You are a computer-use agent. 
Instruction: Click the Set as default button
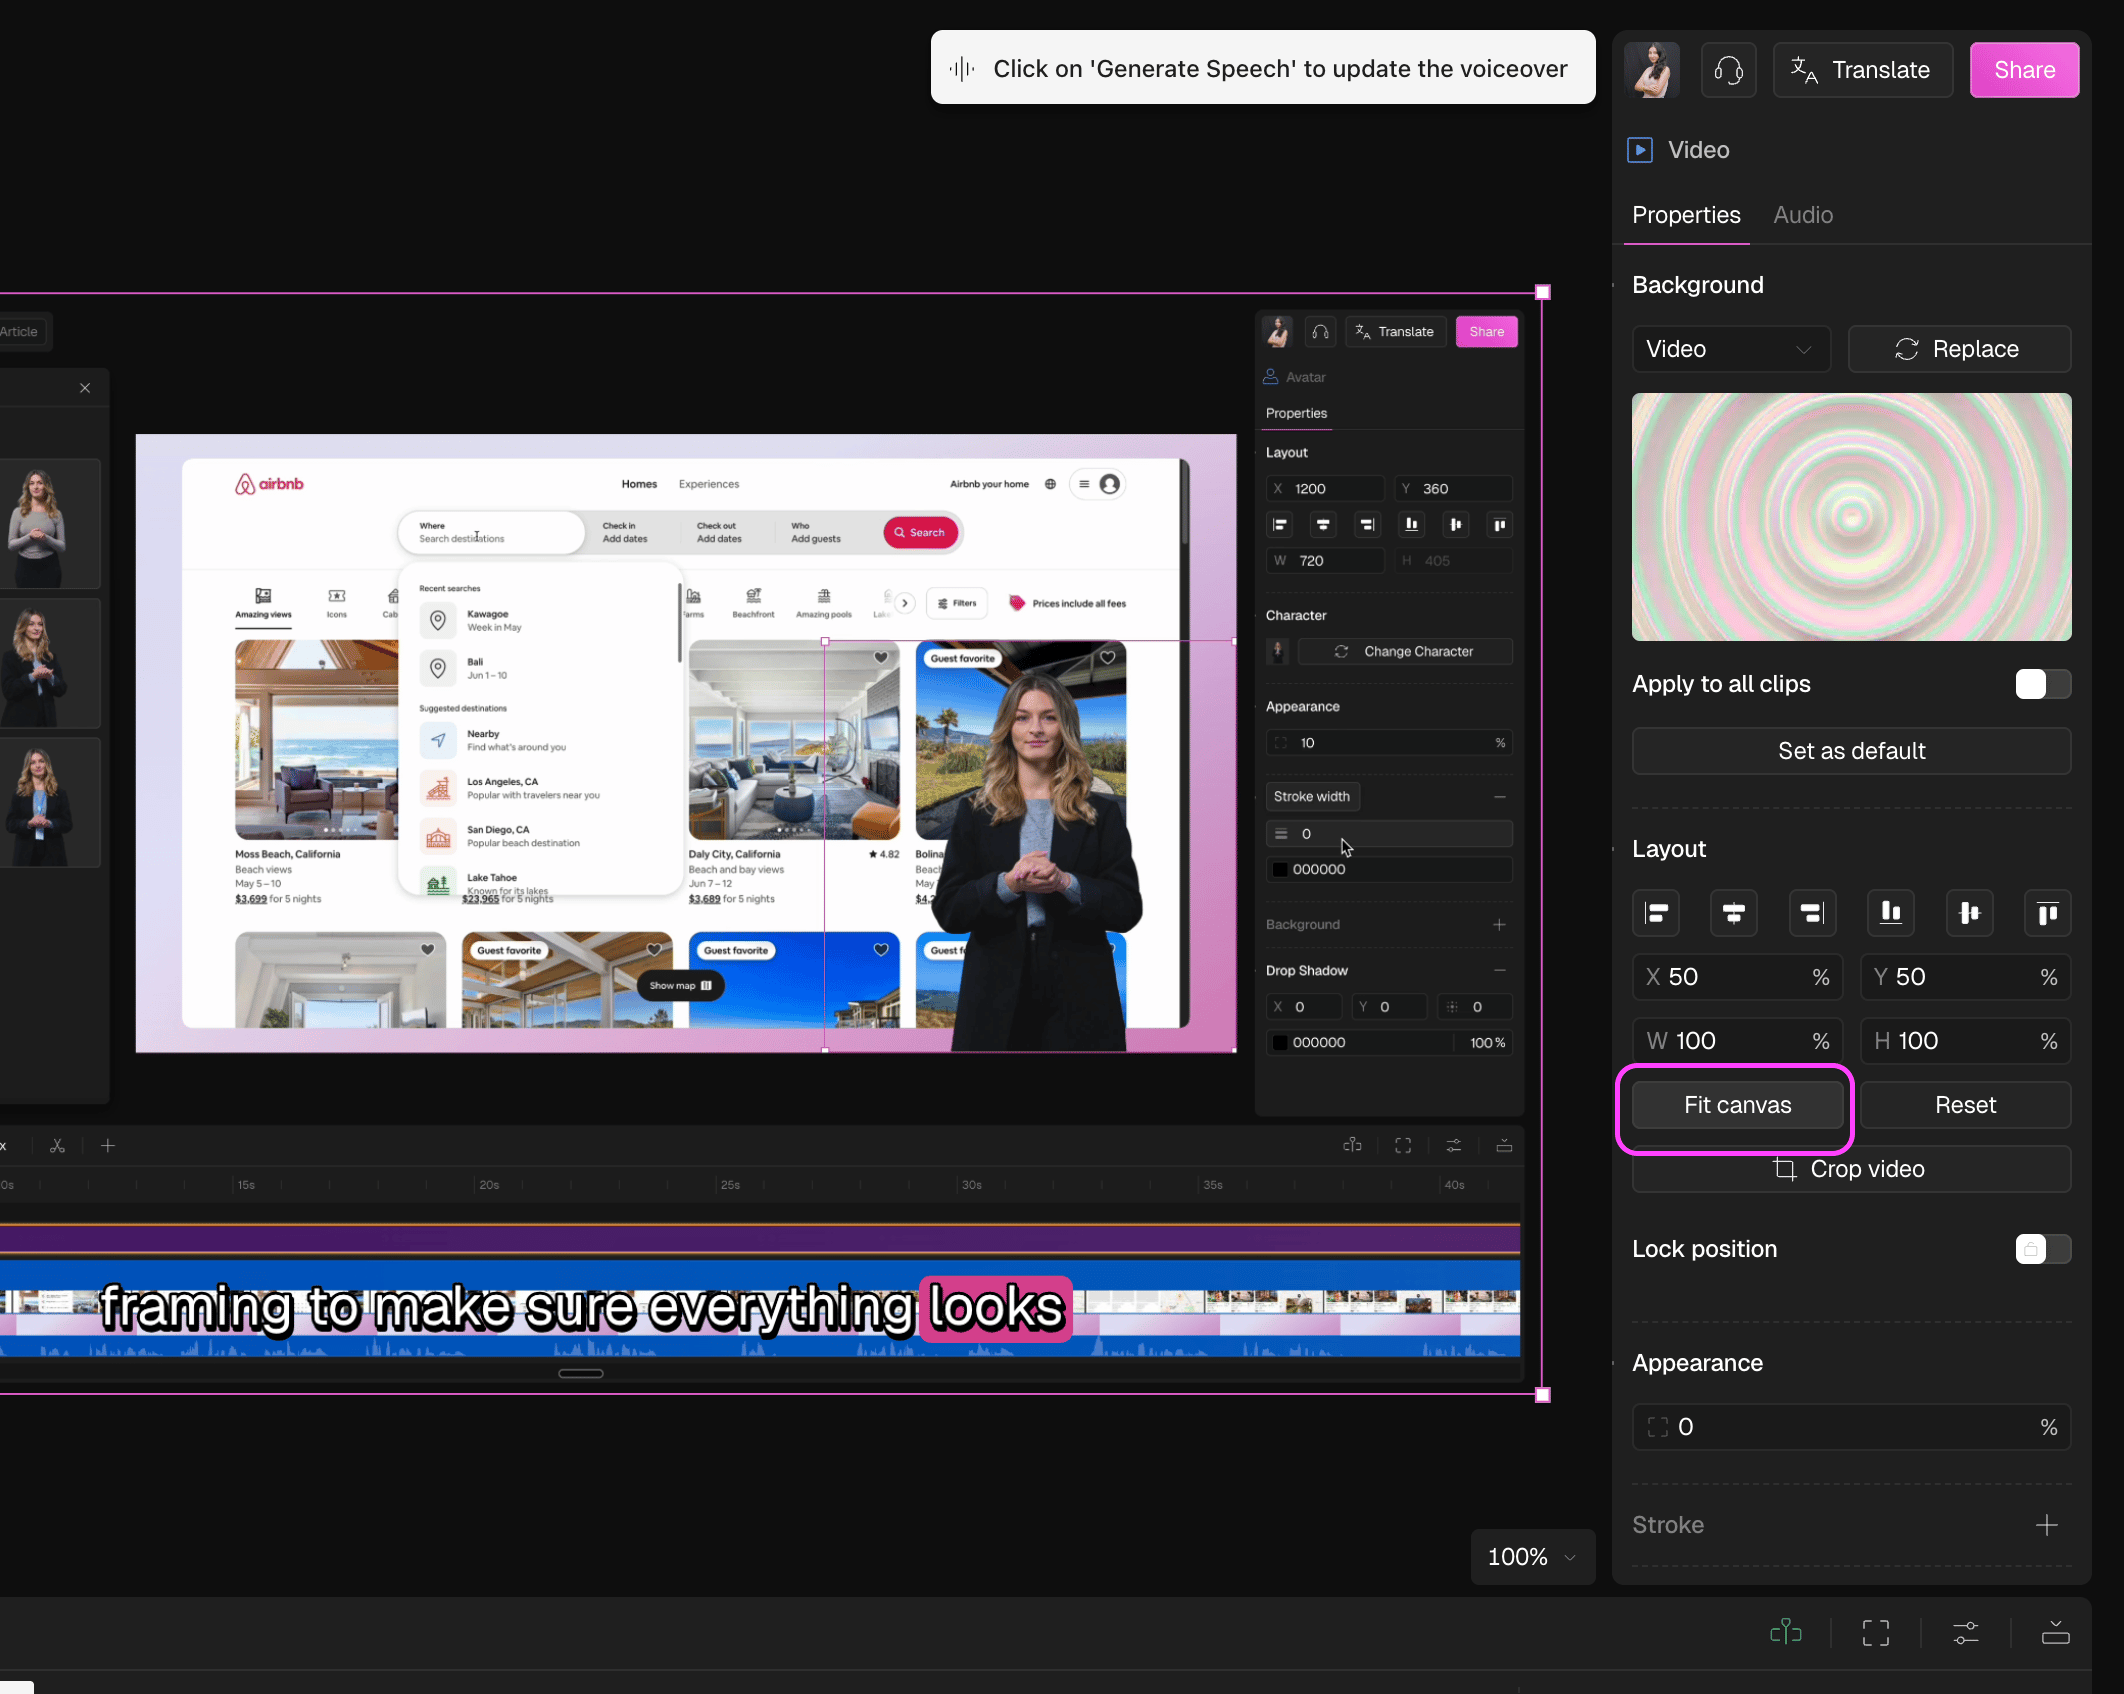coord(1851,751)
